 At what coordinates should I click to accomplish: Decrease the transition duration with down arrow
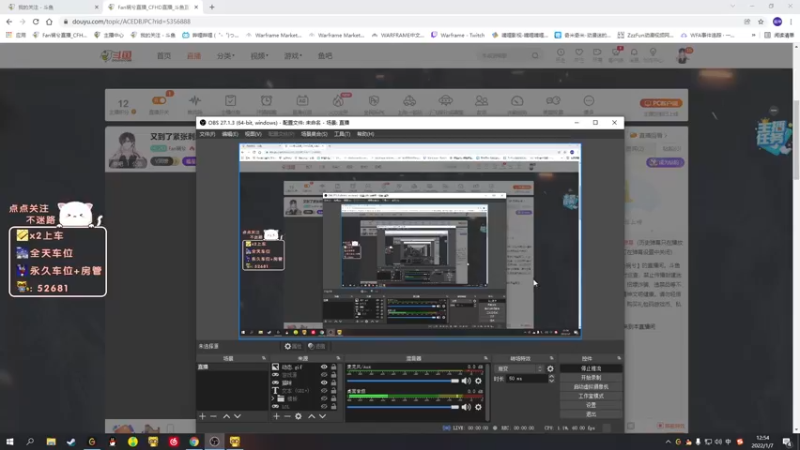[x=551, y=381]
